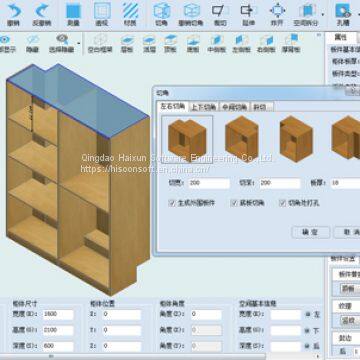The image size is (360, 360).
Task: Click the cabinet width field showing 1600
Action: tap(58, 314)
